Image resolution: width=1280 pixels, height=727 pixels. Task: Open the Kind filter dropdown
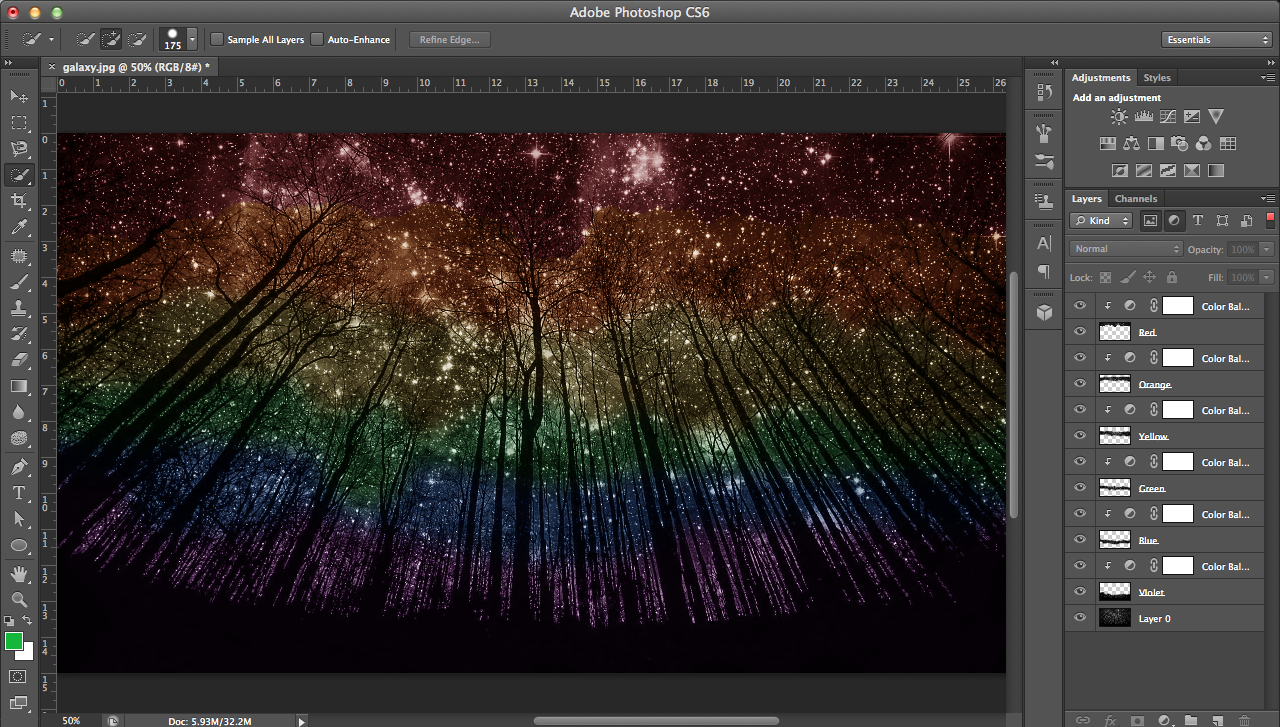(1101, 220)
